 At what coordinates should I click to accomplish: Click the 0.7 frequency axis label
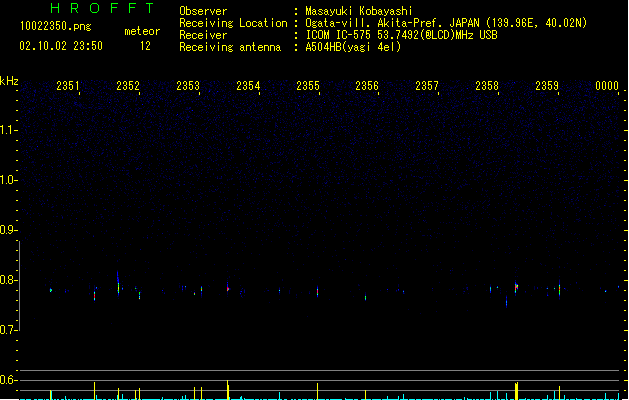coord(8,330)
